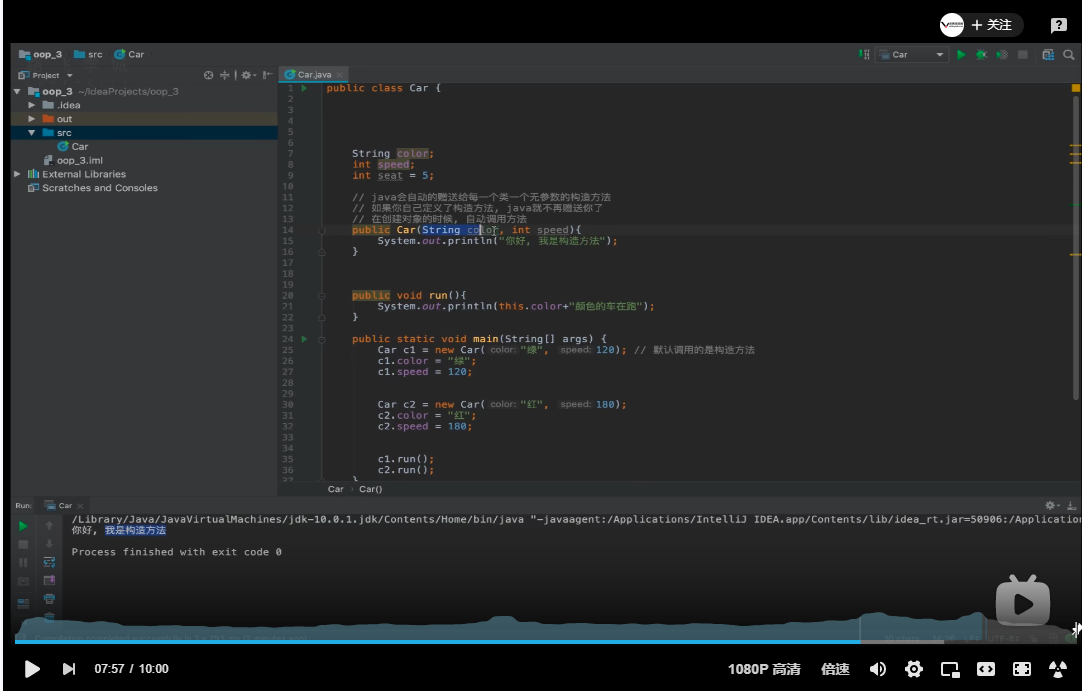Click the Debug bug icon in toolbar

point(981,55)
